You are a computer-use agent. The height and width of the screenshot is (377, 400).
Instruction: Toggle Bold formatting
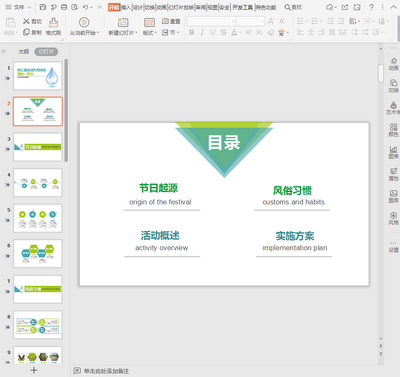[x=191, y=32]
